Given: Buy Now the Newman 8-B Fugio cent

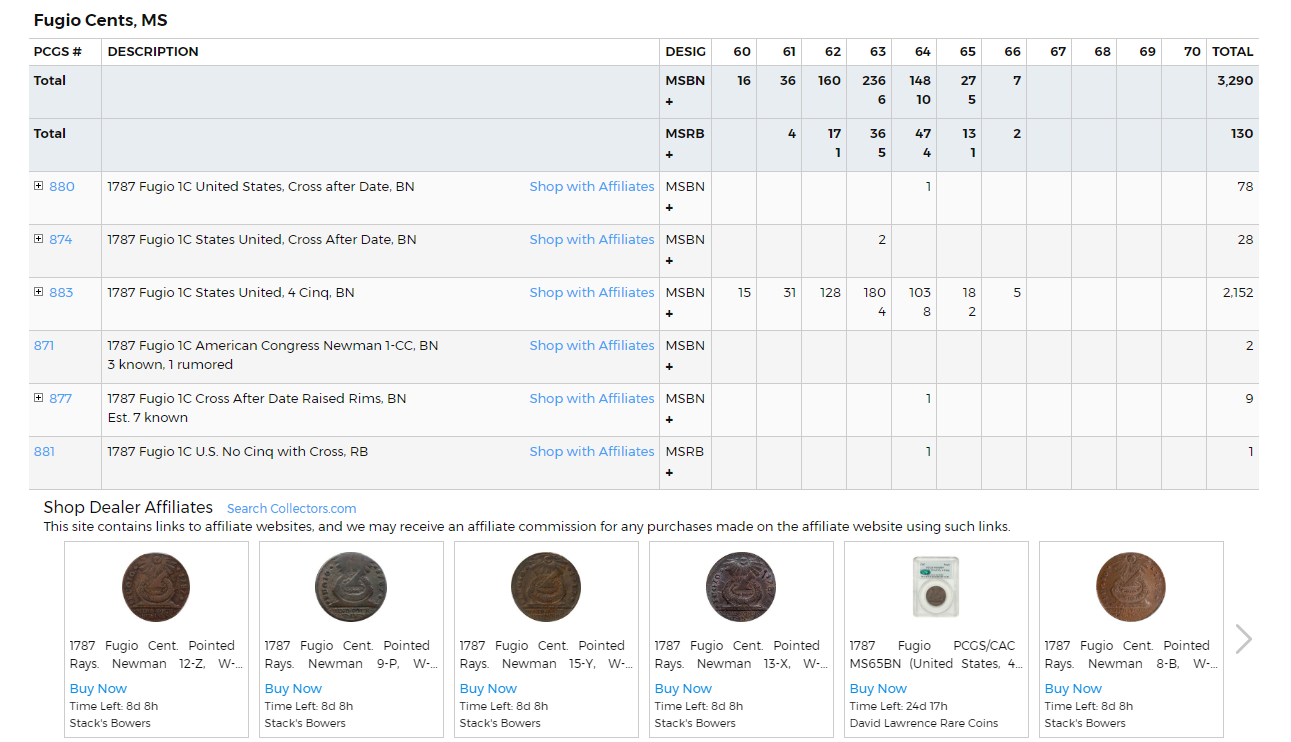Looking at the screenshot, I should click(x=1073, y=689).
